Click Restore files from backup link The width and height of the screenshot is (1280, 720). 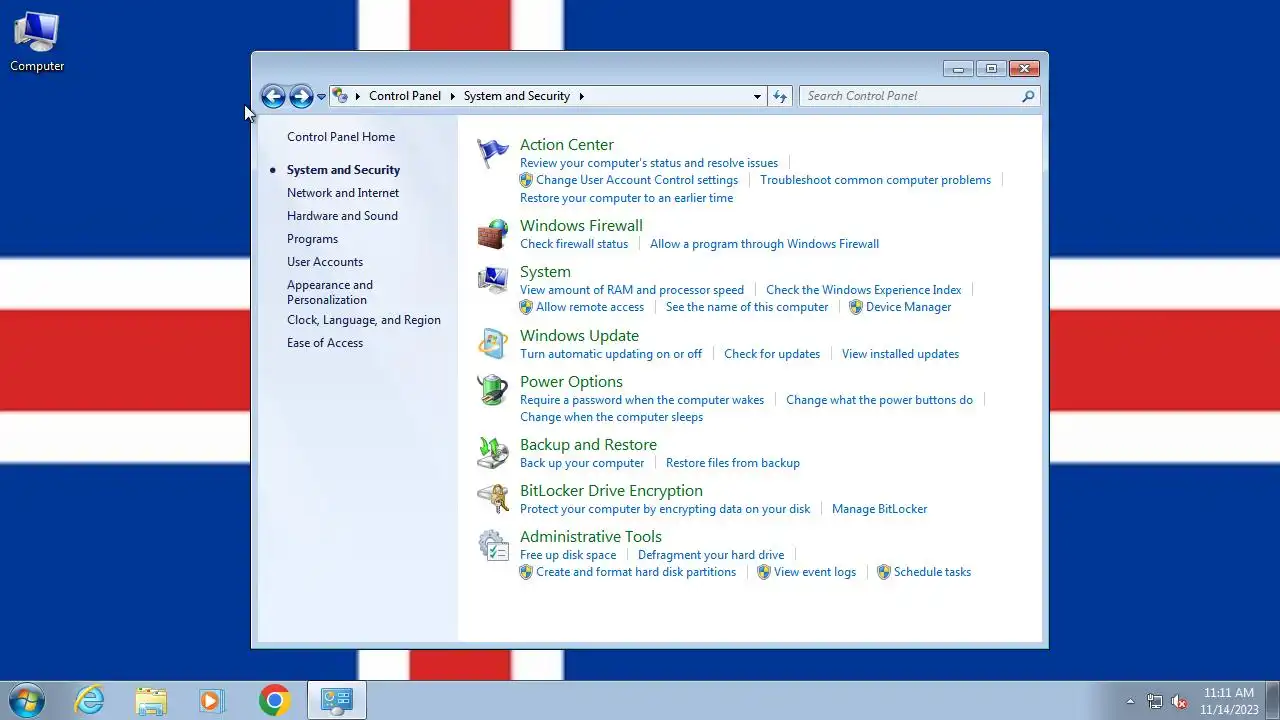733,463
